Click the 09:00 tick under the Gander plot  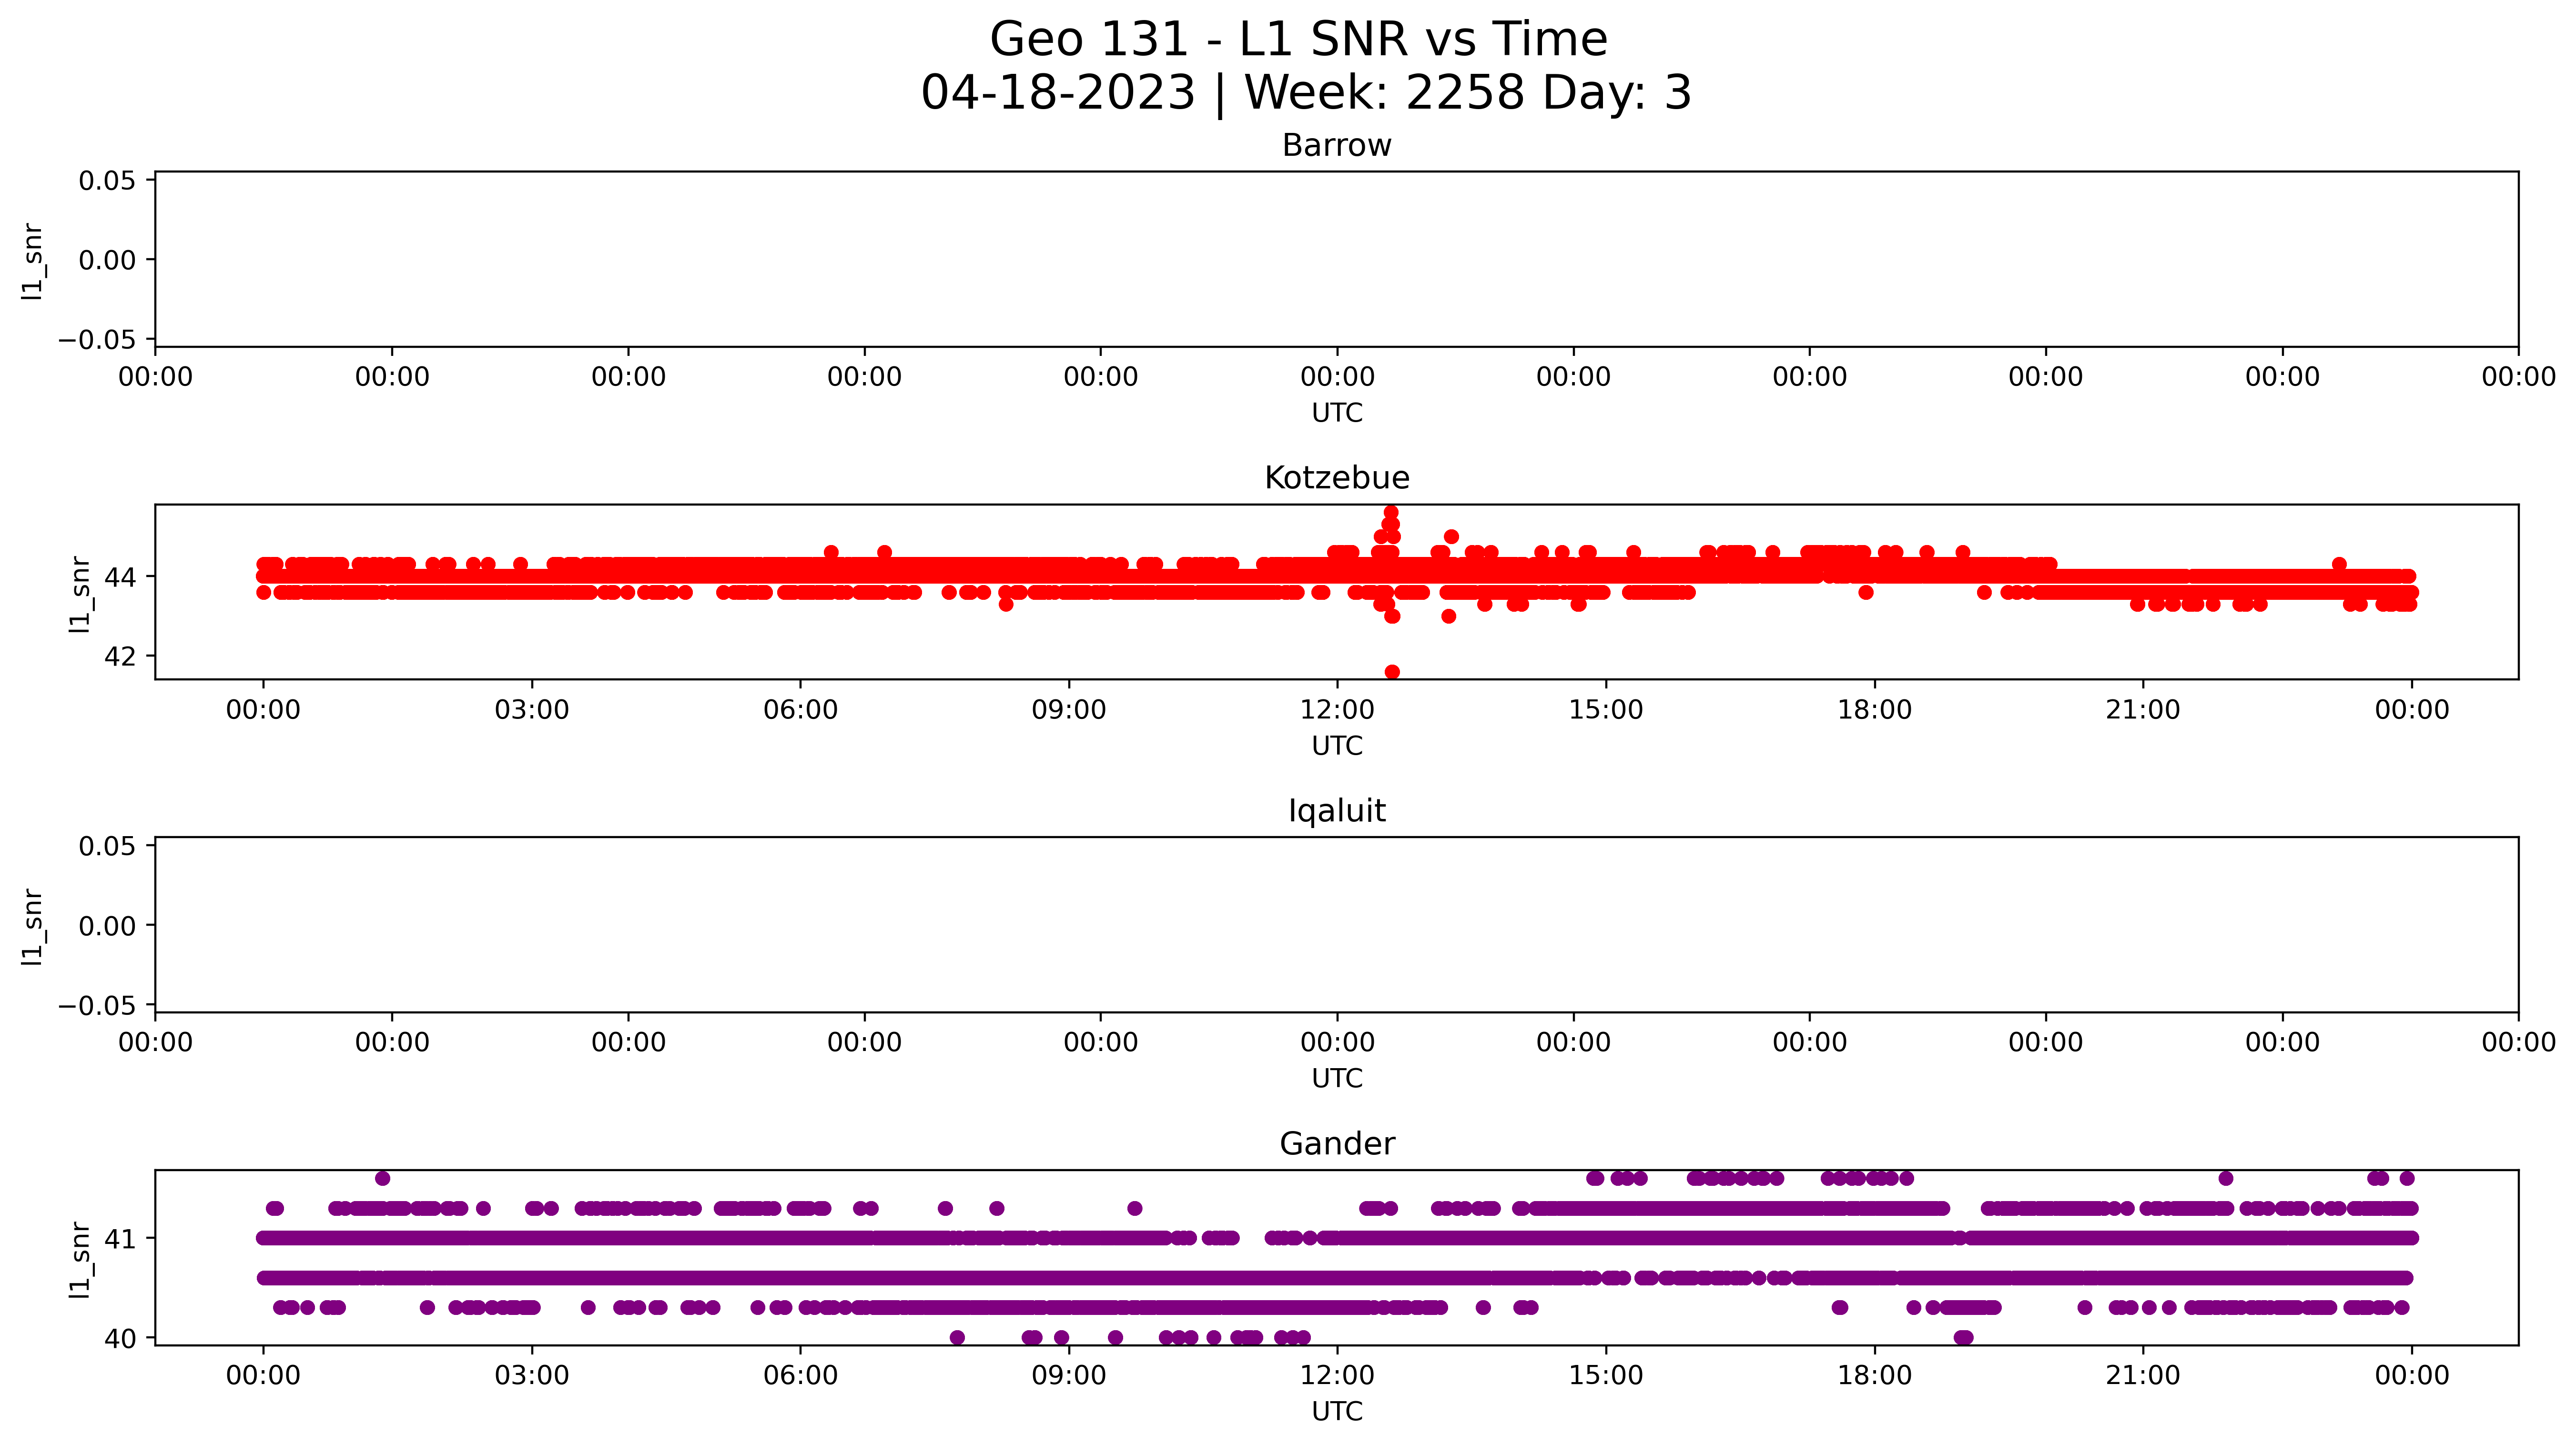click(x=1069, y=1376)
